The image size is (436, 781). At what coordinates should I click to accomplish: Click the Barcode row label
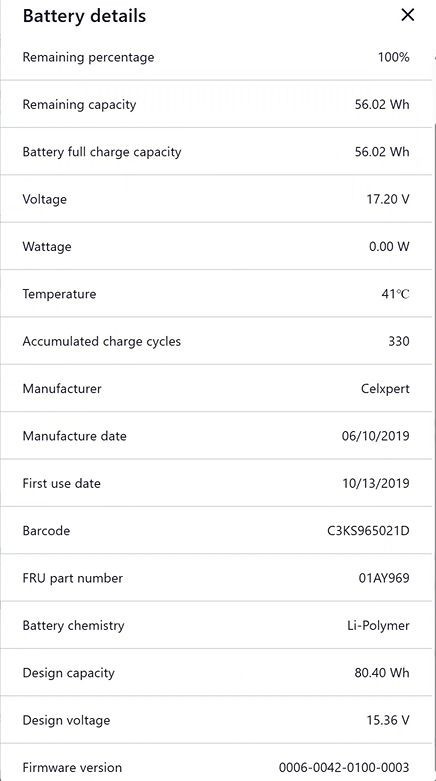click(x=46, y=530)
